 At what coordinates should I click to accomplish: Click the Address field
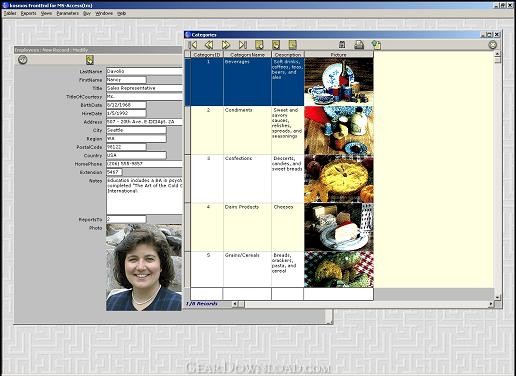[144, 122]
